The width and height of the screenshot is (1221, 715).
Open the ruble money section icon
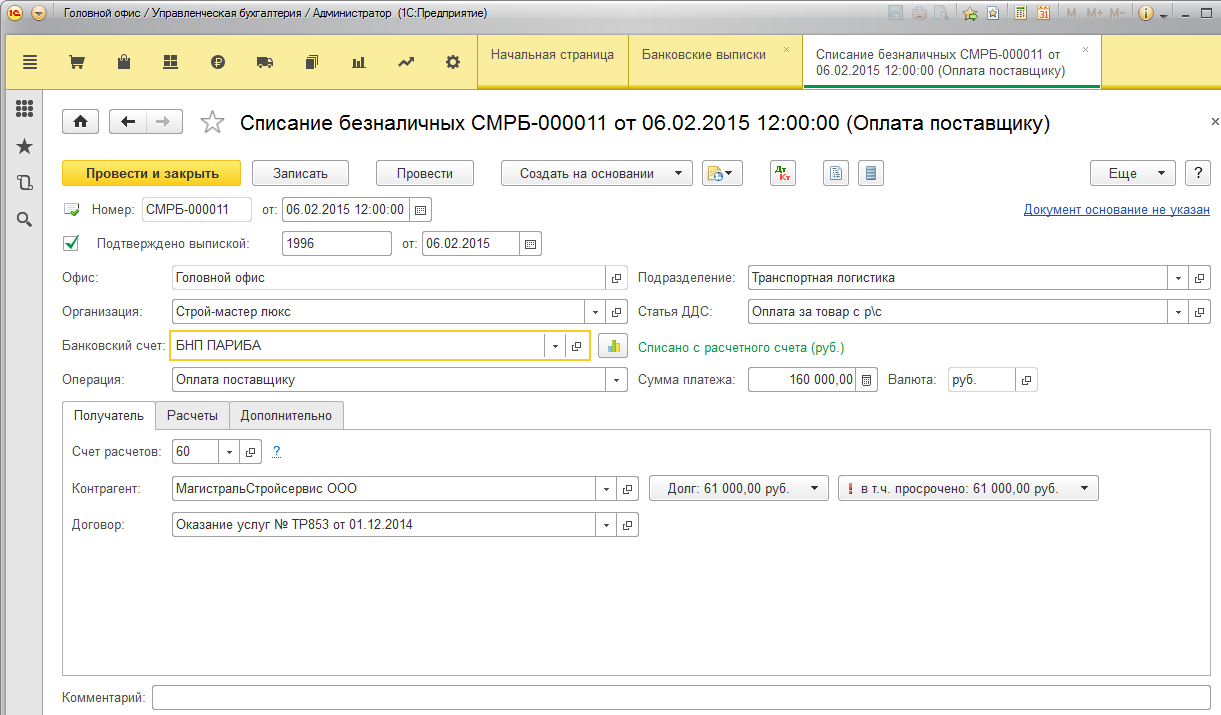pyautogui.click(x=218, y=62)
